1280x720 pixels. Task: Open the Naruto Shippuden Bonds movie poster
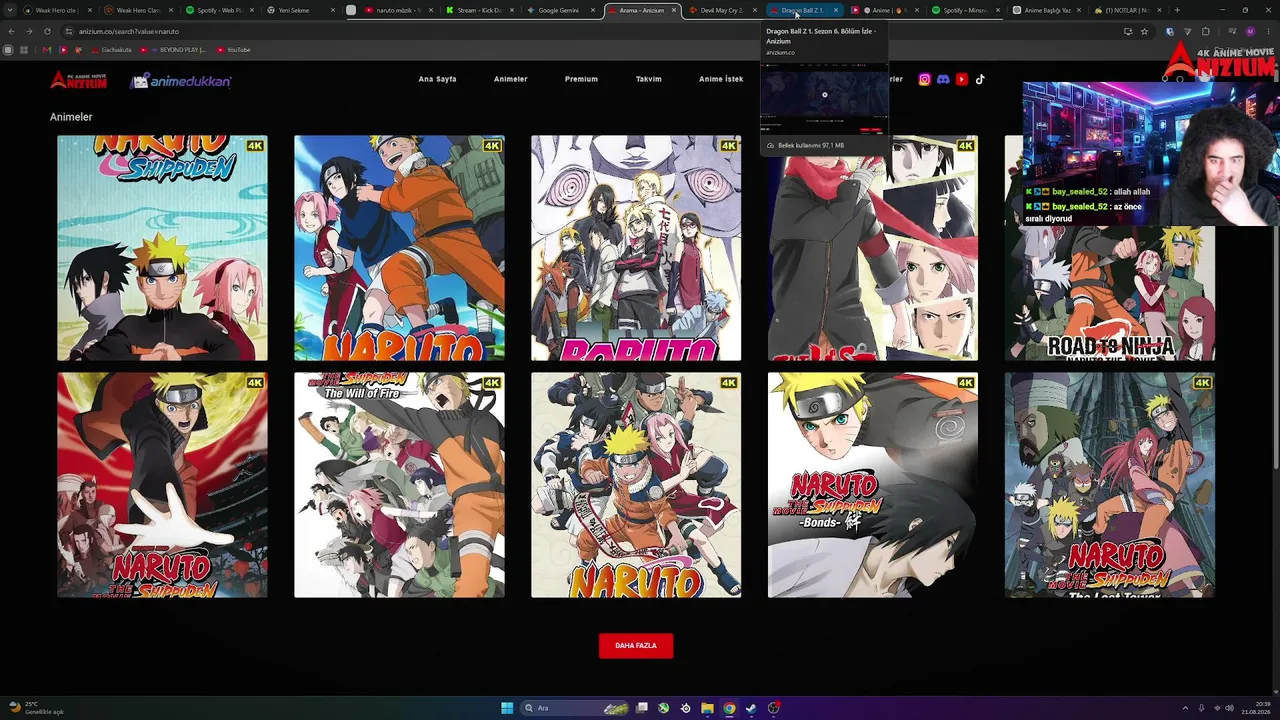[873, 485]
